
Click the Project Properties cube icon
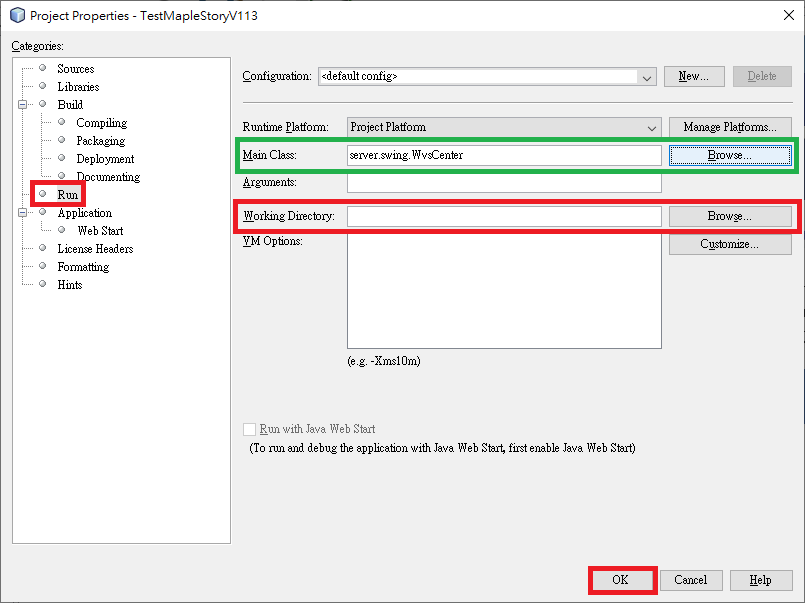pos(17,15)
